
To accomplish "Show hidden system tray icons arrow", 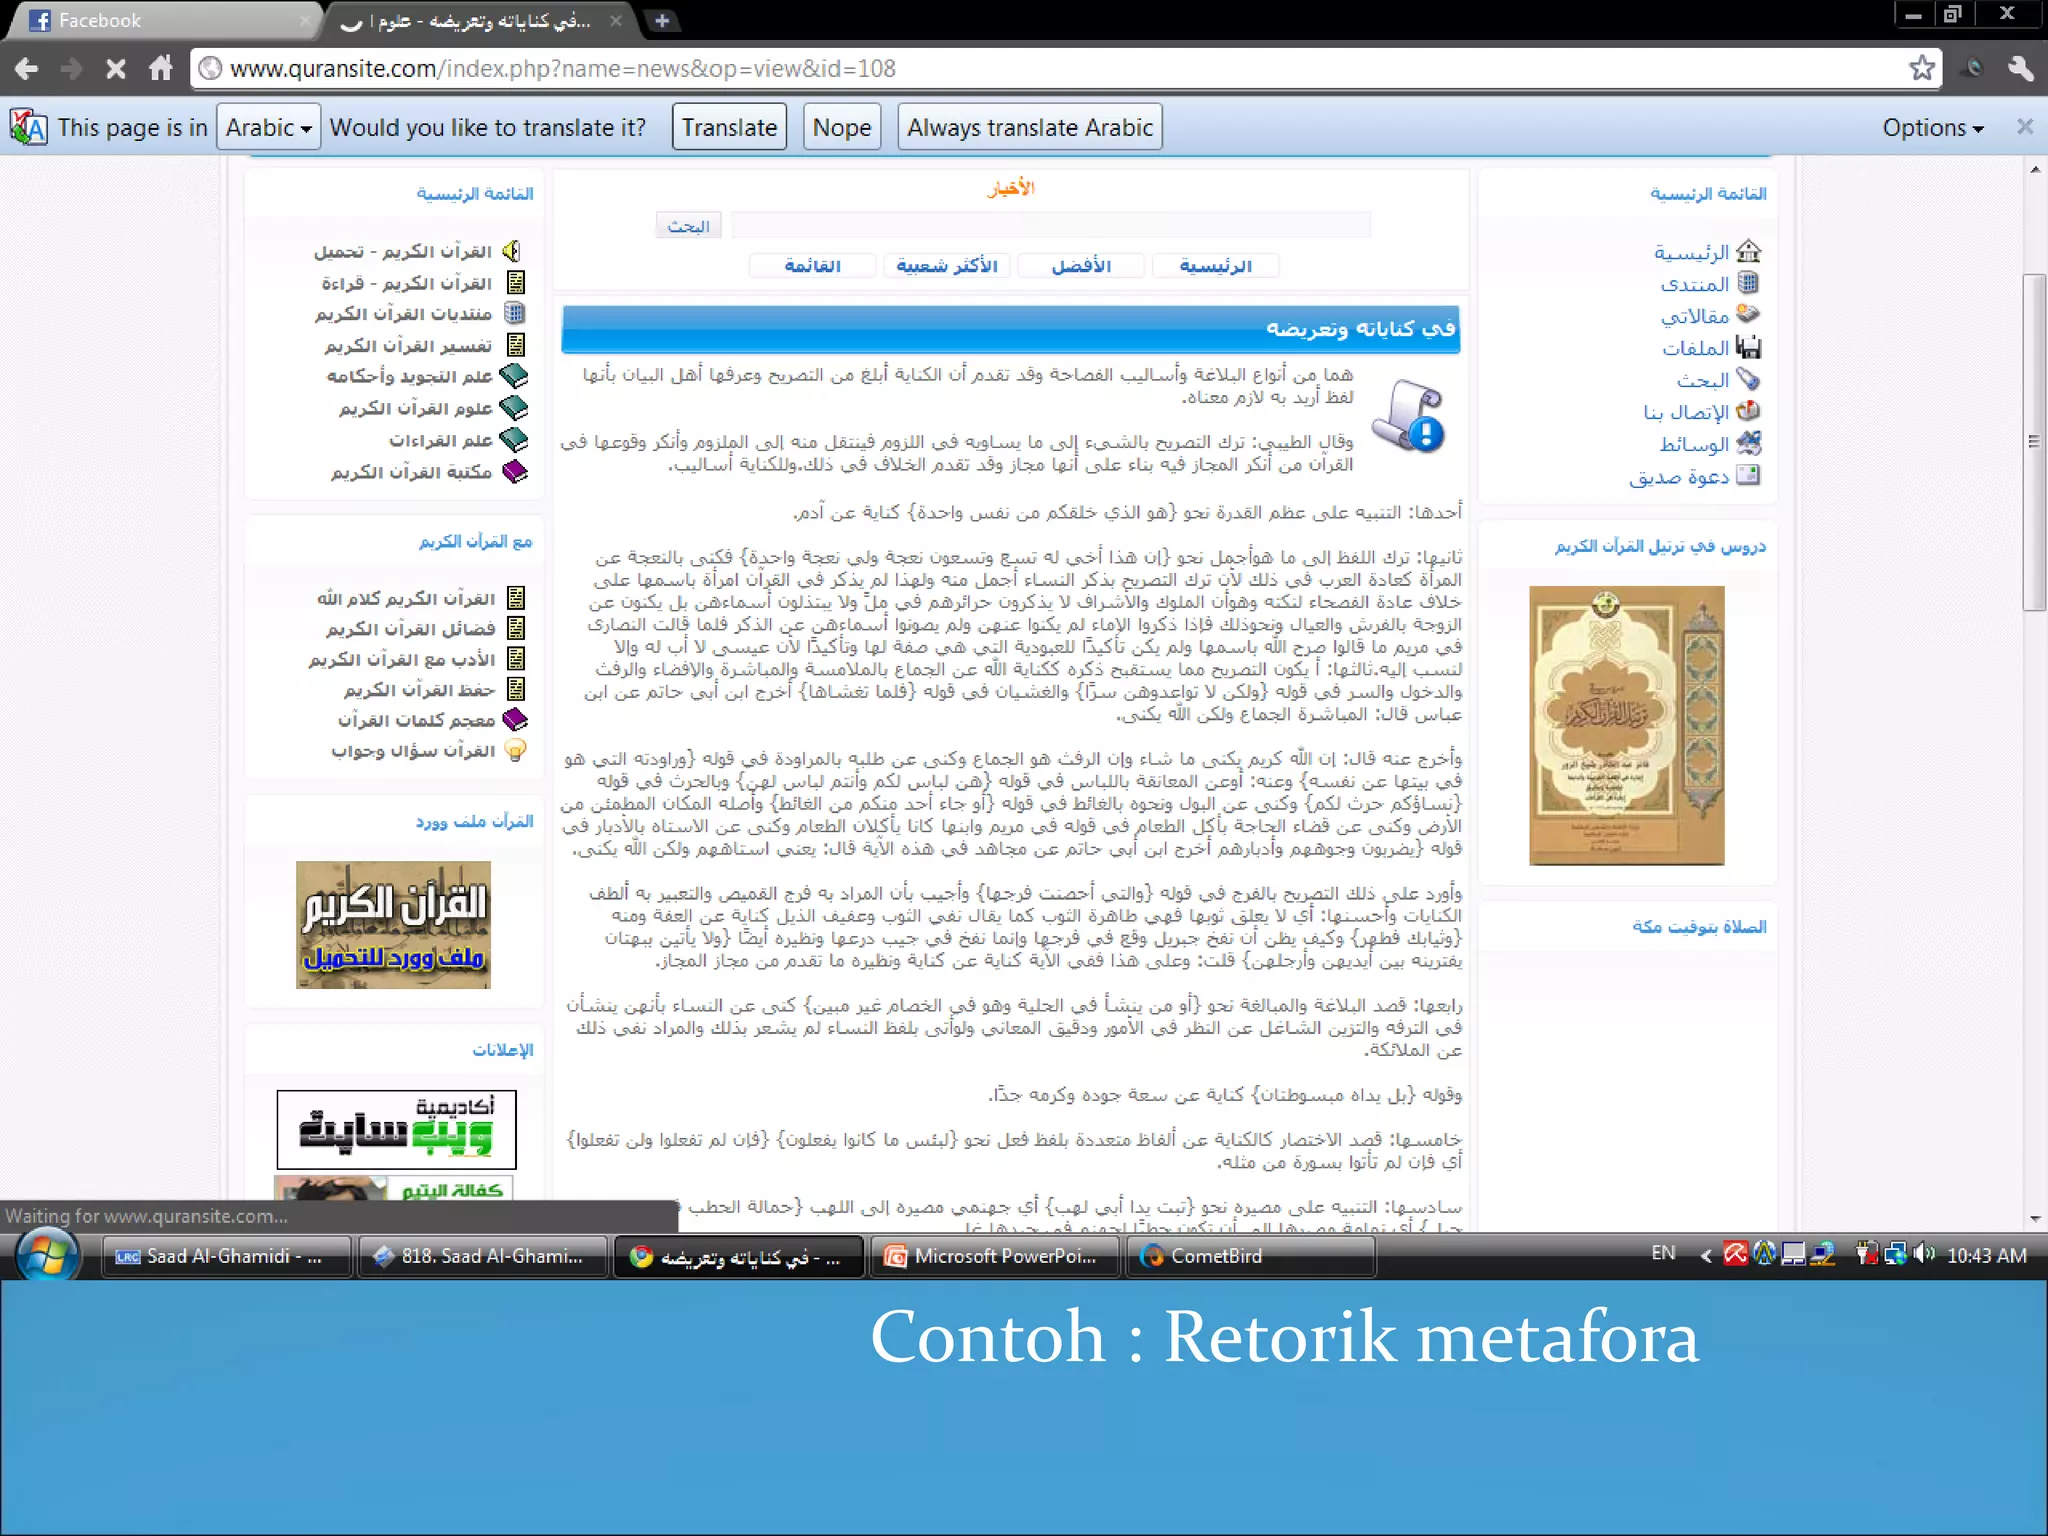I will click(x=1706, y=1255).
